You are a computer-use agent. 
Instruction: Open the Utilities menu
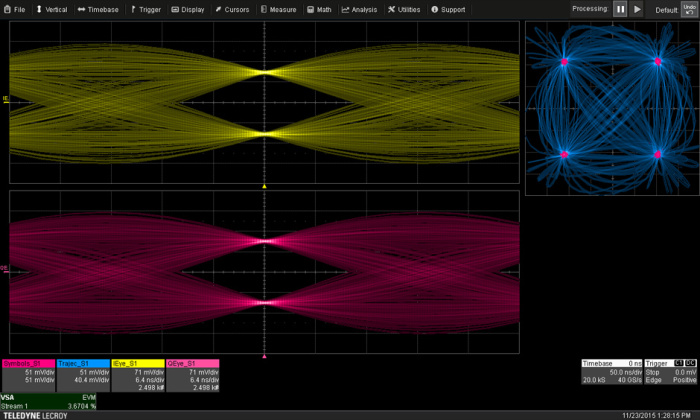405,9
